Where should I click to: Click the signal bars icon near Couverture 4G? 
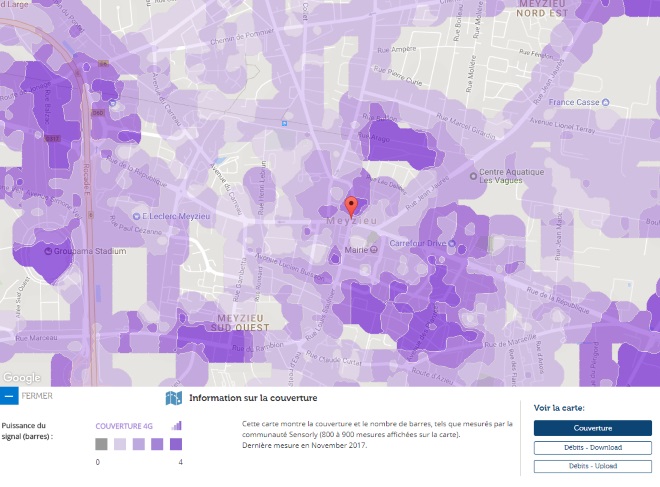click(x=177, y=425)
